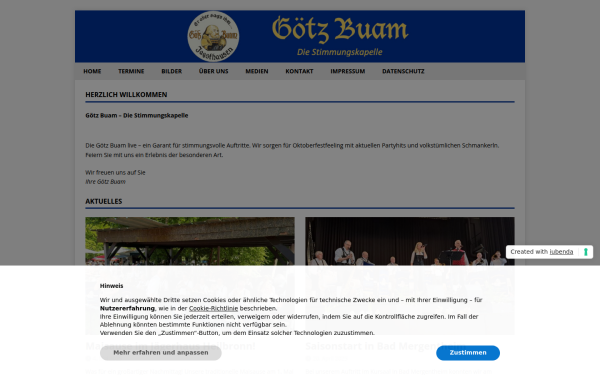Open the Cookie-Richtlinie link
Image resolution: width=600 pixels, height=375 pixels.
[213, 308]
